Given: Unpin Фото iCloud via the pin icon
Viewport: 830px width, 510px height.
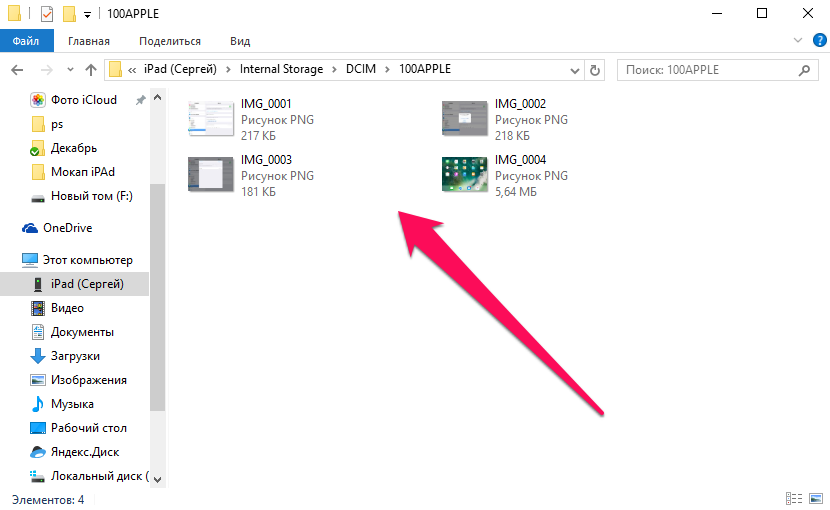Looking at the screenshot, I should [x=140, y=100].
